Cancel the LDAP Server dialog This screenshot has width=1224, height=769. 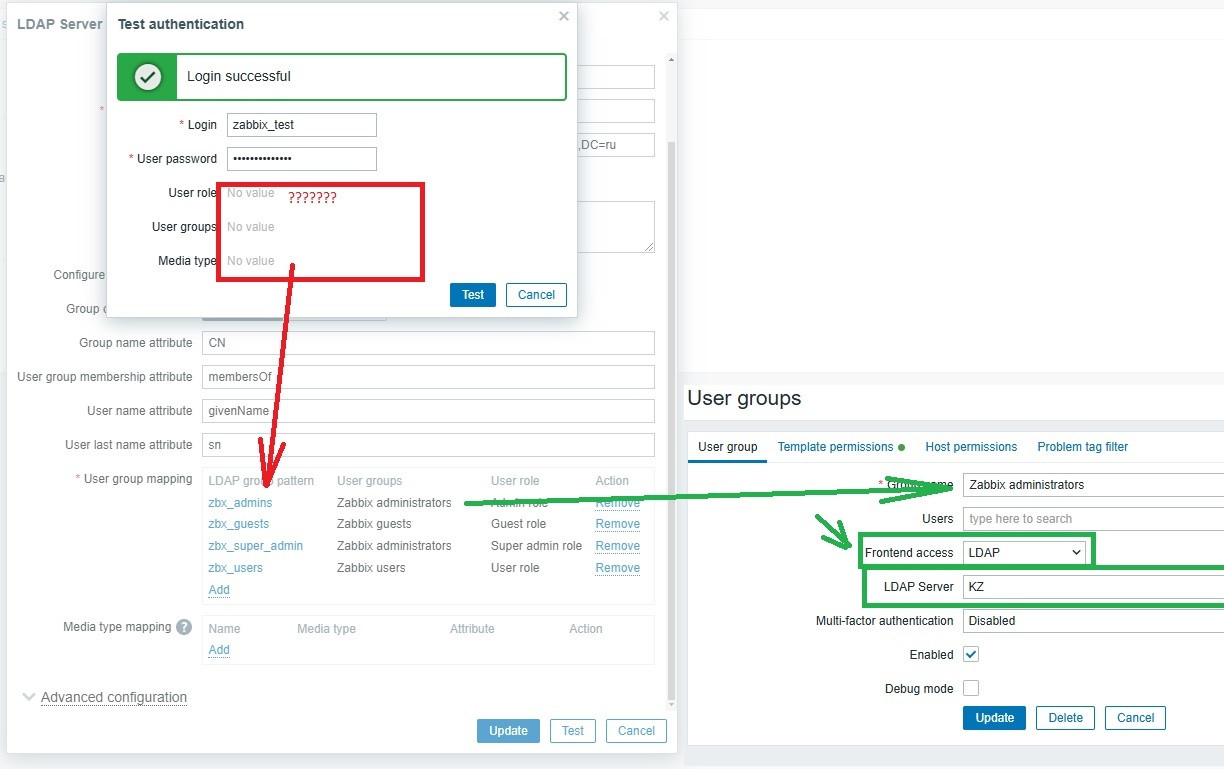[636, 731]
